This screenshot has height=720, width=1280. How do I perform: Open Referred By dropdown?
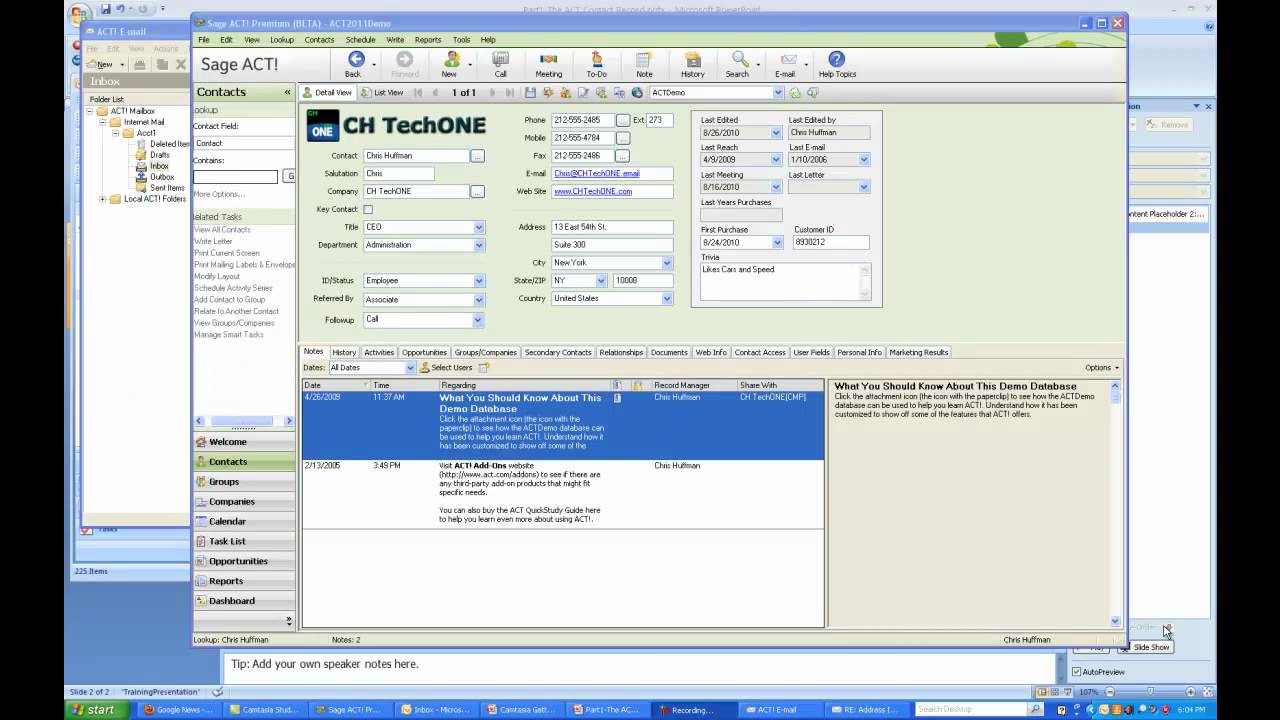pos(478,299)
